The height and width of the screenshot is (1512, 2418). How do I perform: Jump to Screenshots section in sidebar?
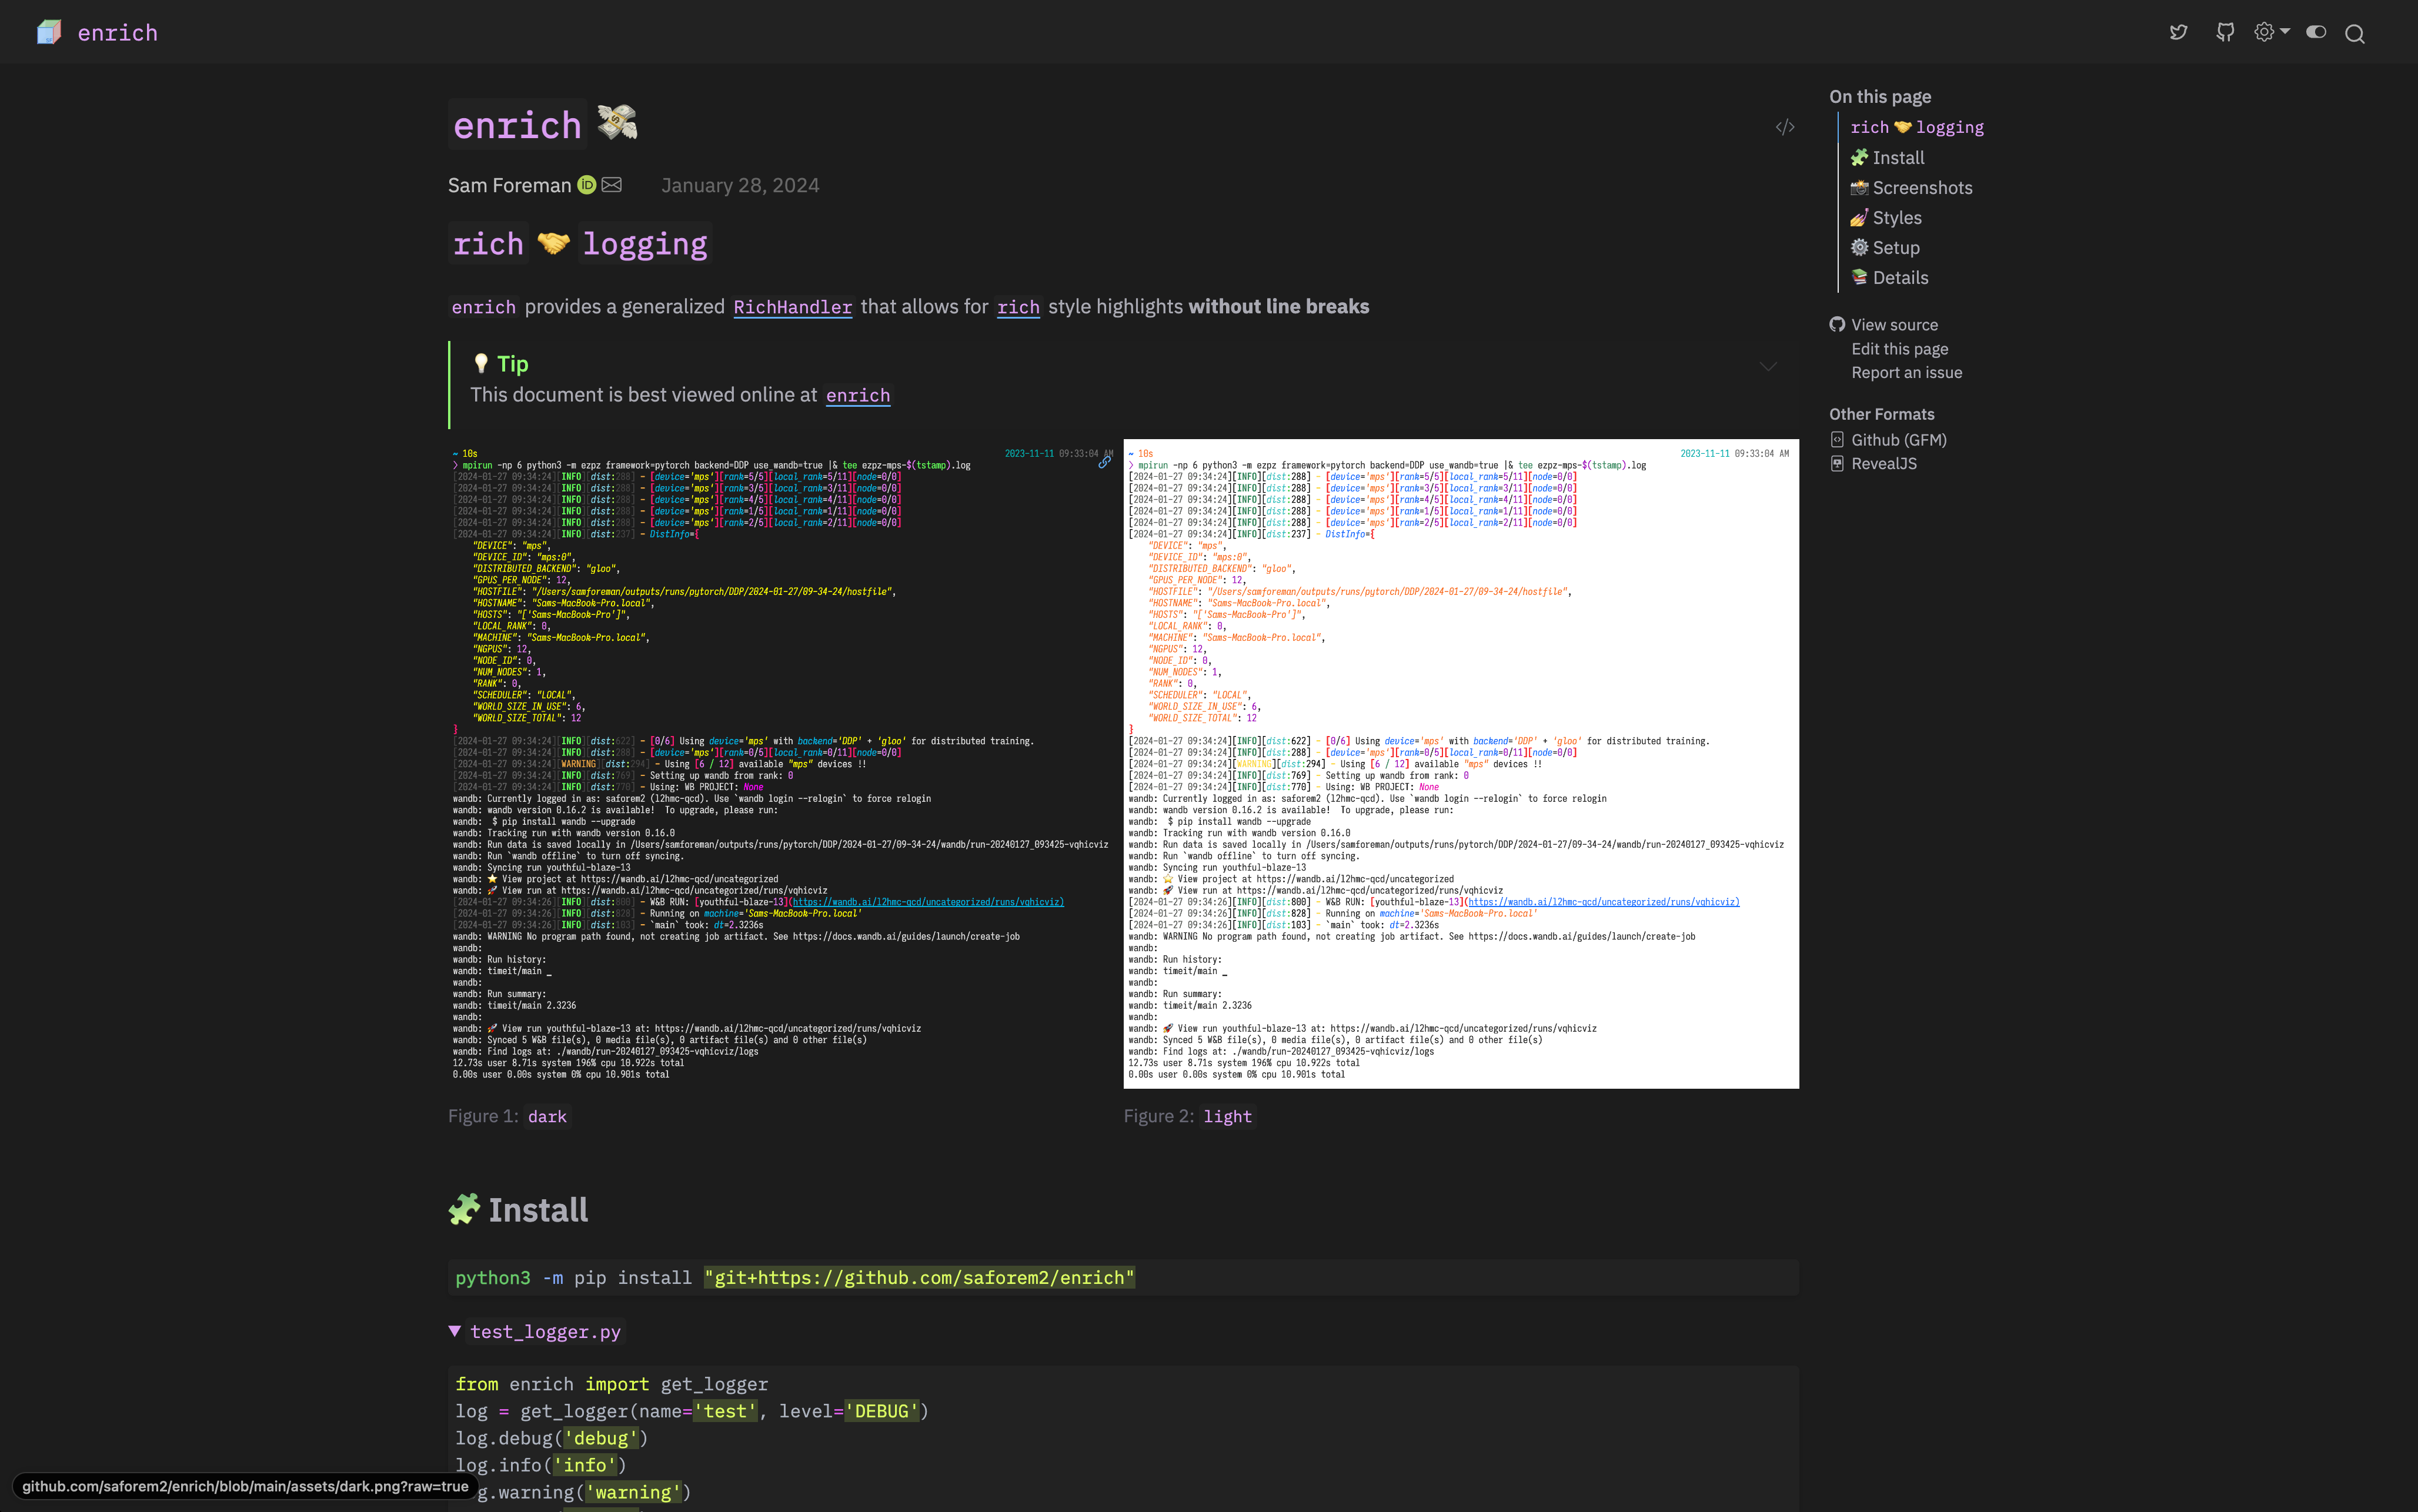pos(1921,188)
